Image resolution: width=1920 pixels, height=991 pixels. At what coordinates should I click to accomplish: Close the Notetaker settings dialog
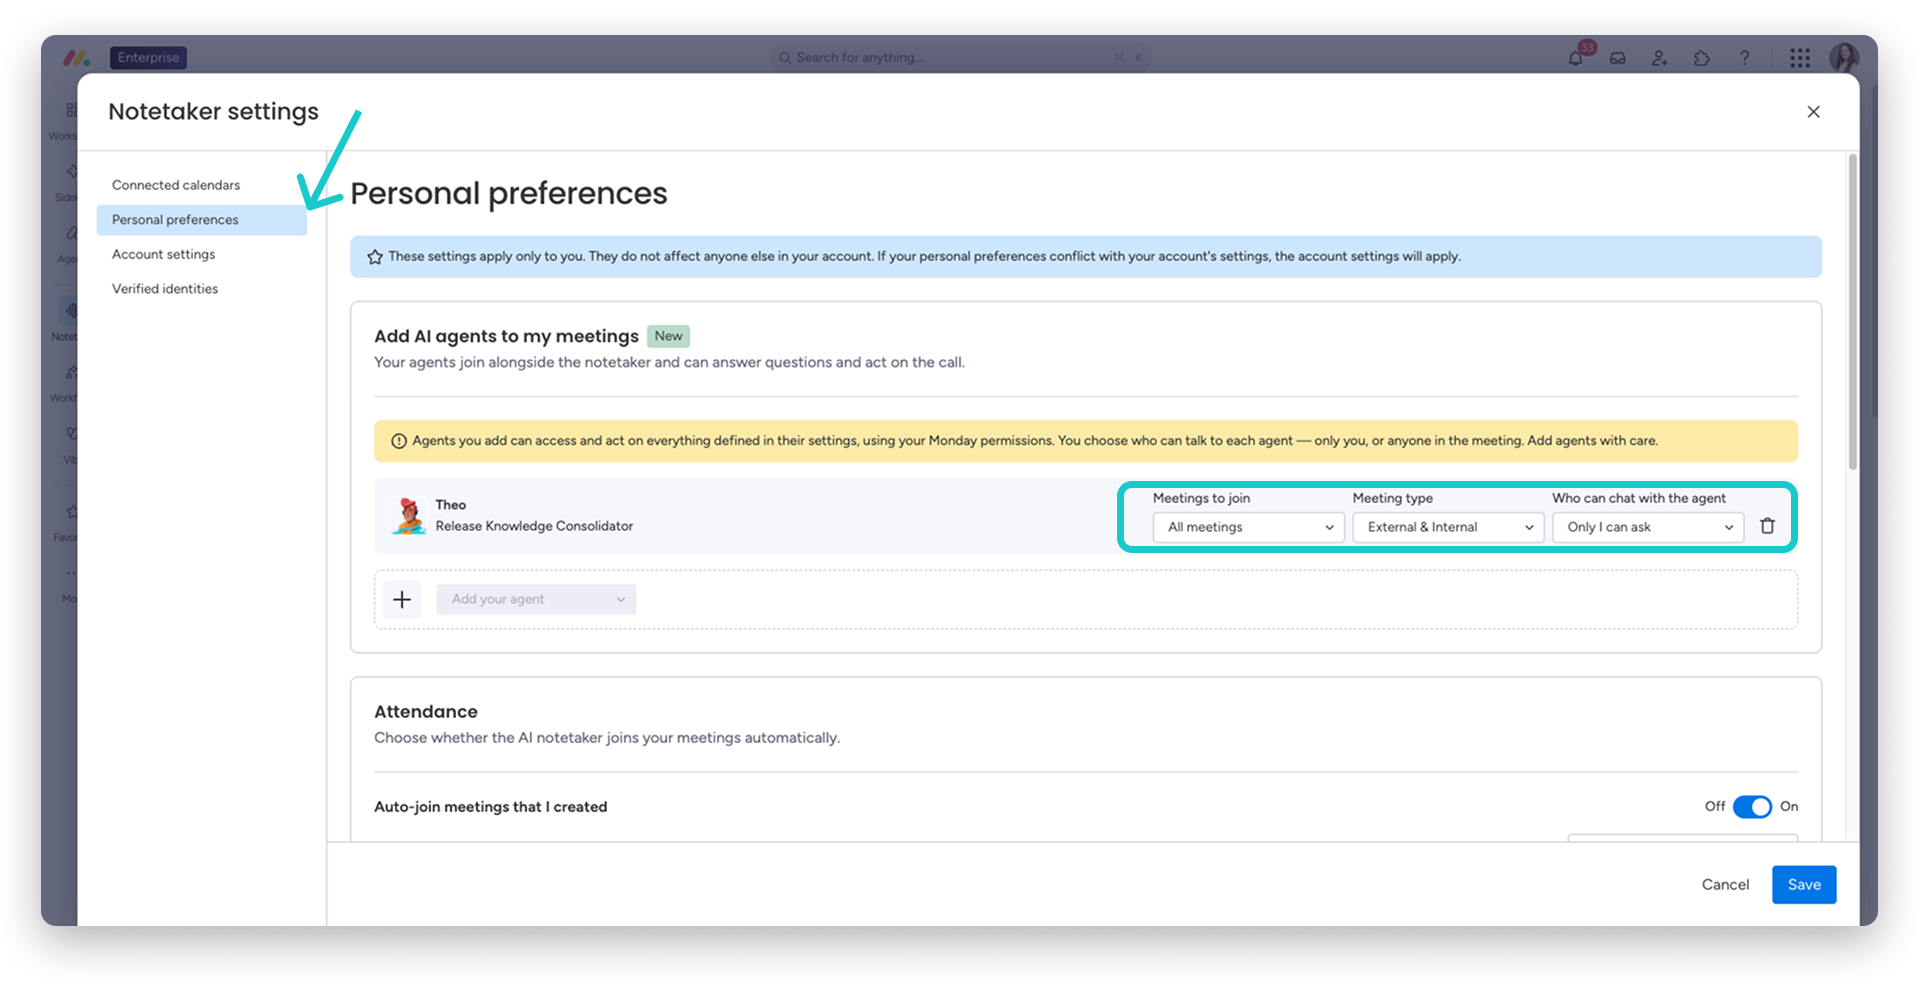(x=1813, y=112)
